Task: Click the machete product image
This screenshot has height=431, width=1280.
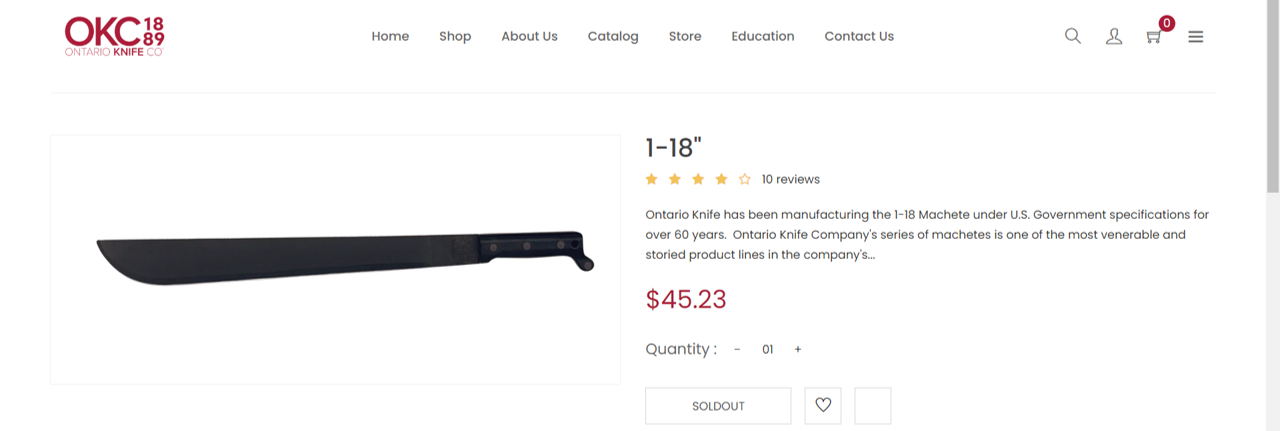Action: (335, 260)
